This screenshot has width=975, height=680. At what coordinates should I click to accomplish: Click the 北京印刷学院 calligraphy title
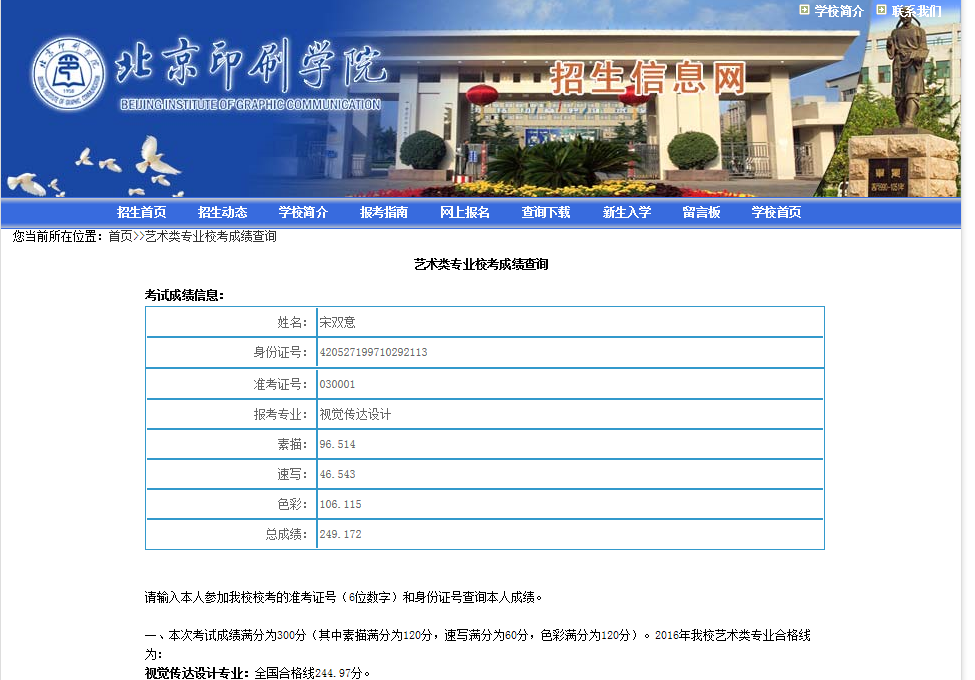pyautogui.click(x=251, y=65)
